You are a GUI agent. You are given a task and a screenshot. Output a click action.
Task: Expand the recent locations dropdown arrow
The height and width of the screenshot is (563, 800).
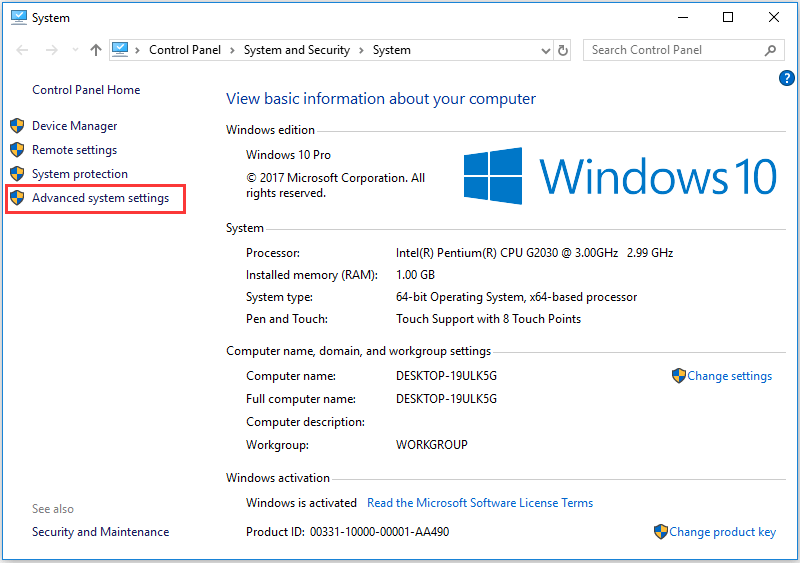point(75,50)
